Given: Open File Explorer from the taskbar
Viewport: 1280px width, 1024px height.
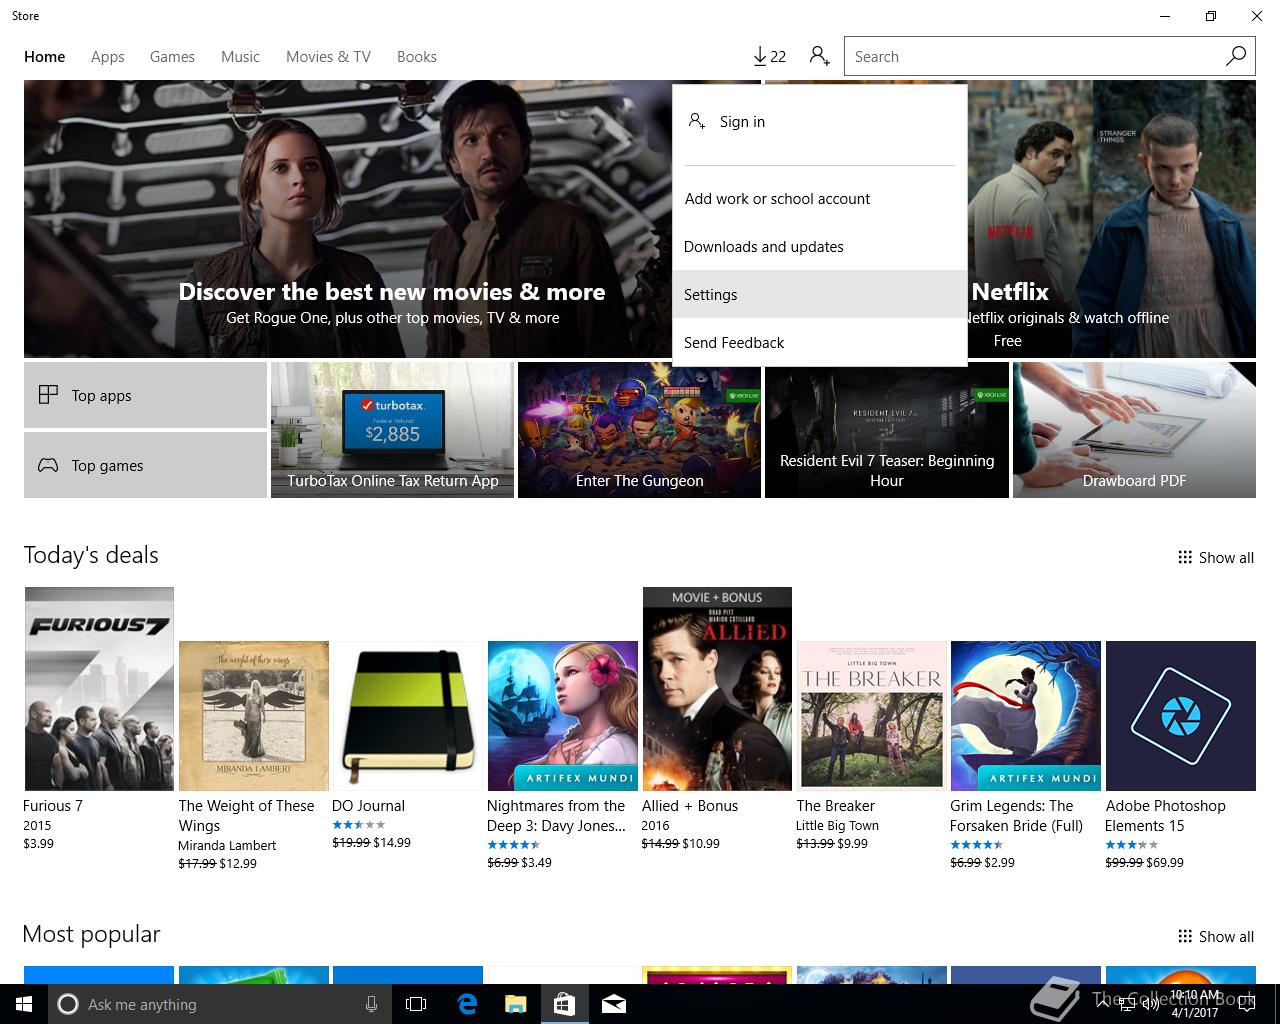Looking at the screenshot, I should (x=515, y=1004).
